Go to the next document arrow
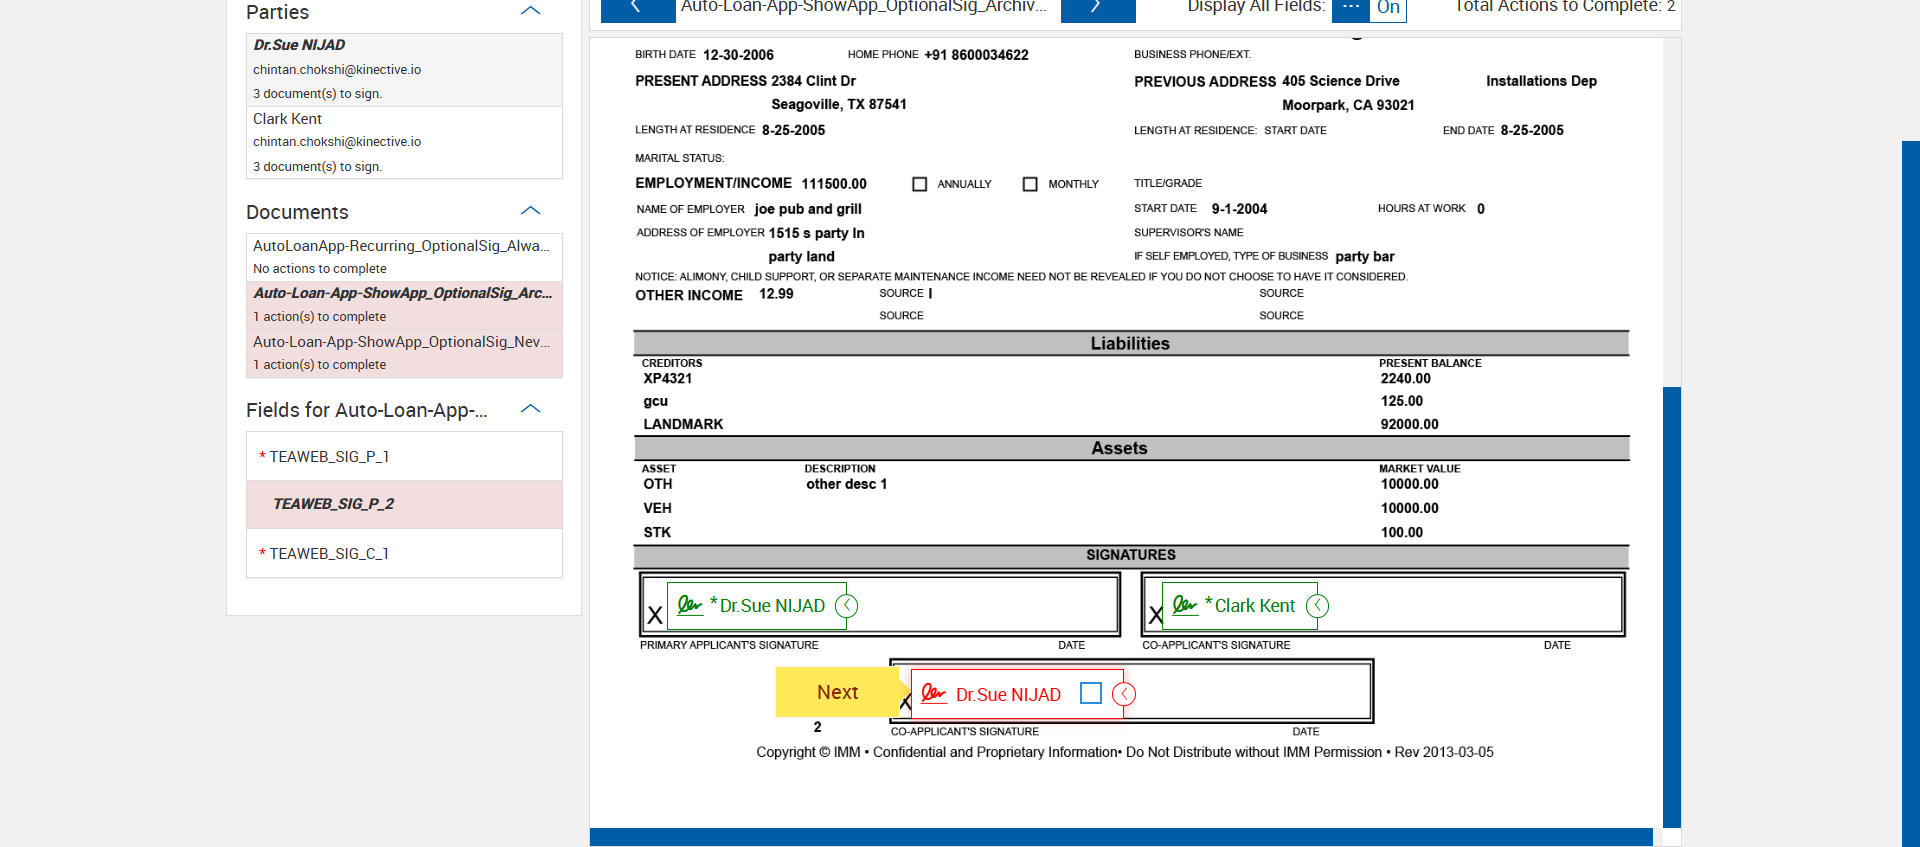This screenshot has width=1920, height=847. [x=1097, y=9]
